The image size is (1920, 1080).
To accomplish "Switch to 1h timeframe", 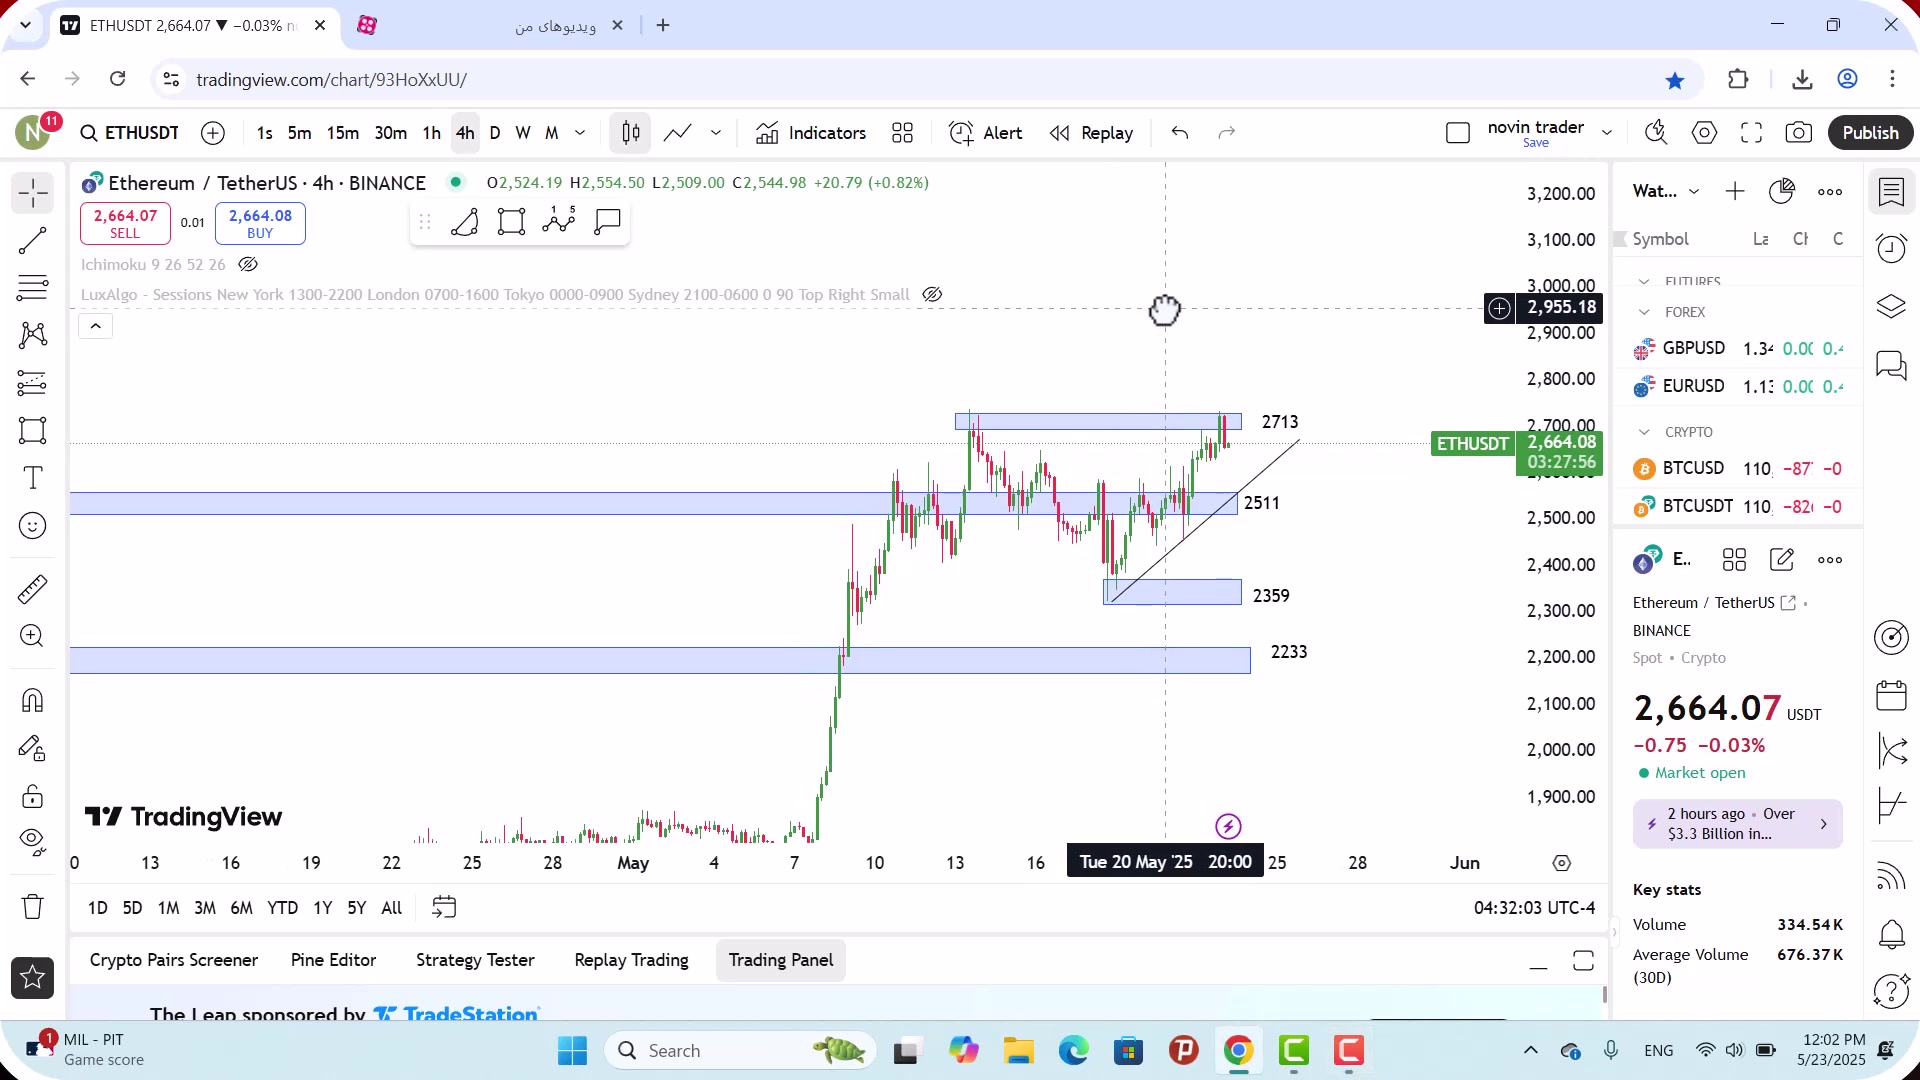I will 432,133.
